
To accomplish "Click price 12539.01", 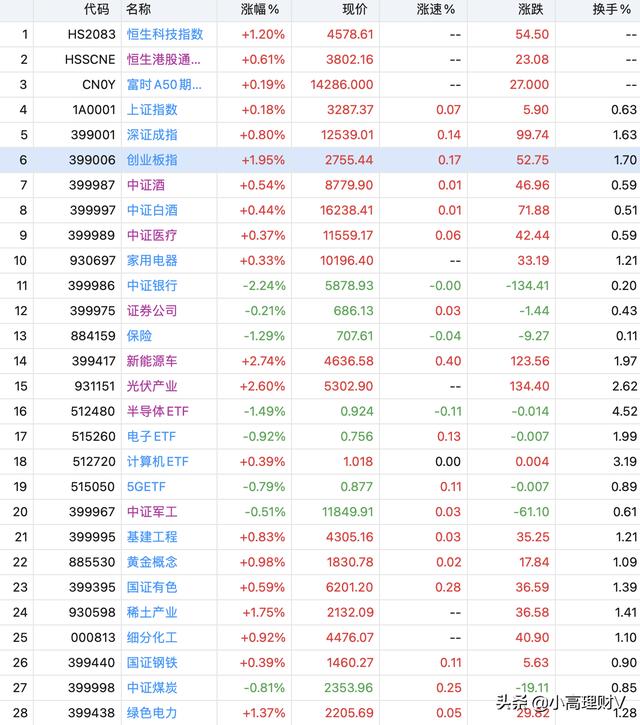I will (x=347, y=135).
